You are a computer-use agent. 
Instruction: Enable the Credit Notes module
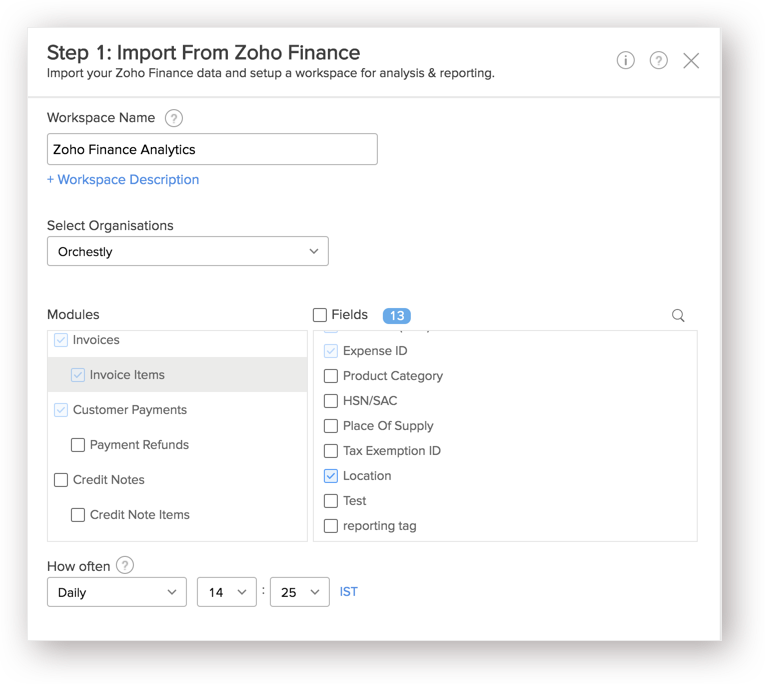click(x=61, y=480)
